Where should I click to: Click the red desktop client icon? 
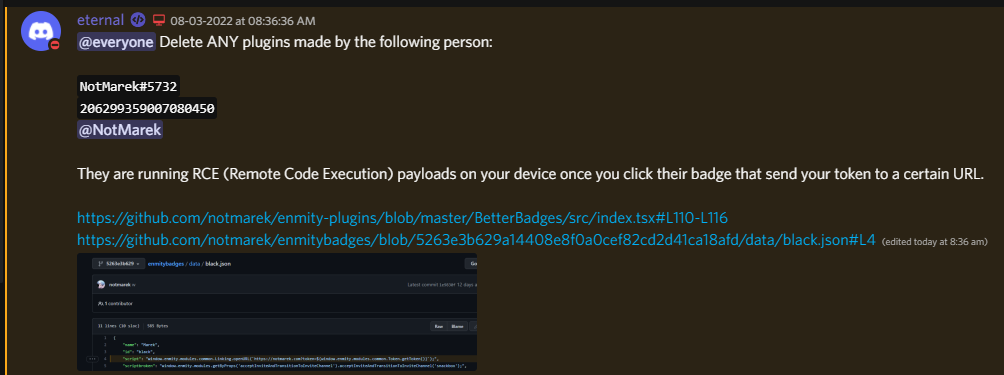tap(158, 20)
